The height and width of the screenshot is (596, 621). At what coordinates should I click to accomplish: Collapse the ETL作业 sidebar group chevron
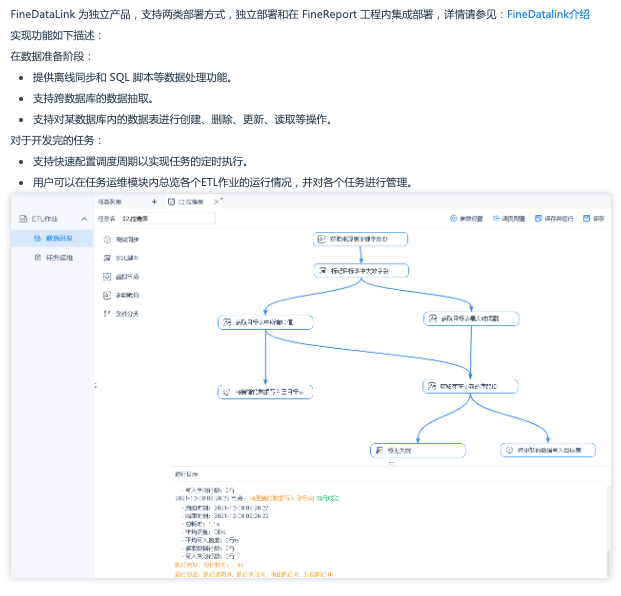pos(84,219)
